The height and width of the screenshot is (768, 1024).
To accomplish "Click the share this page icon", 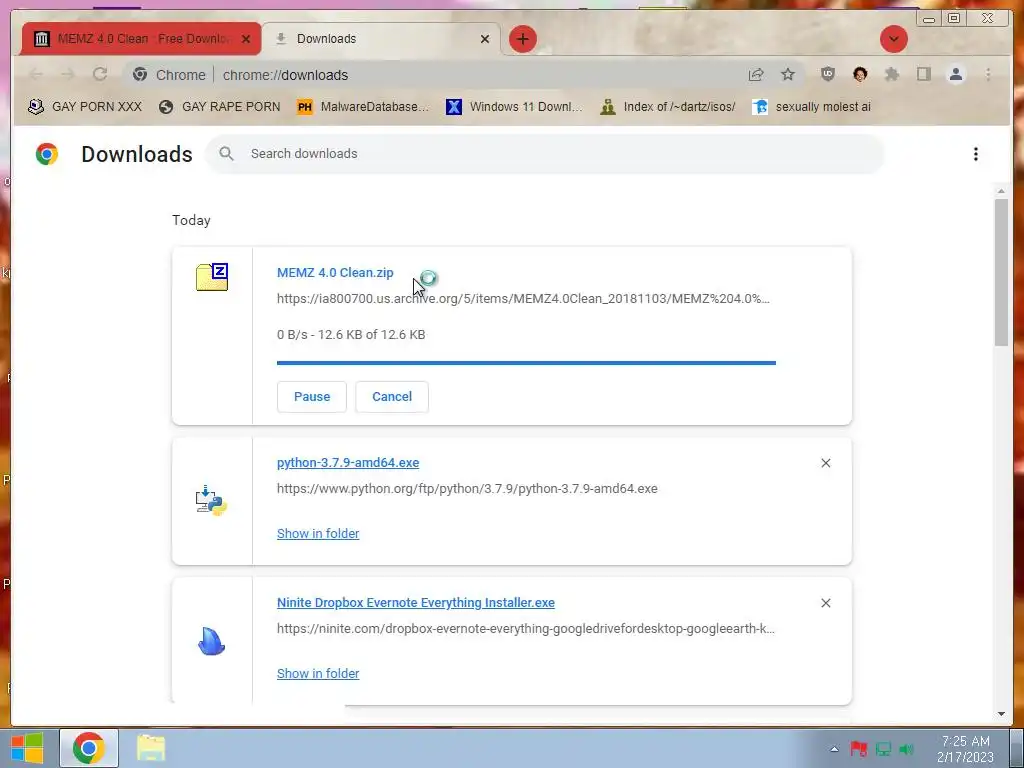I will [x=756, y=74].
